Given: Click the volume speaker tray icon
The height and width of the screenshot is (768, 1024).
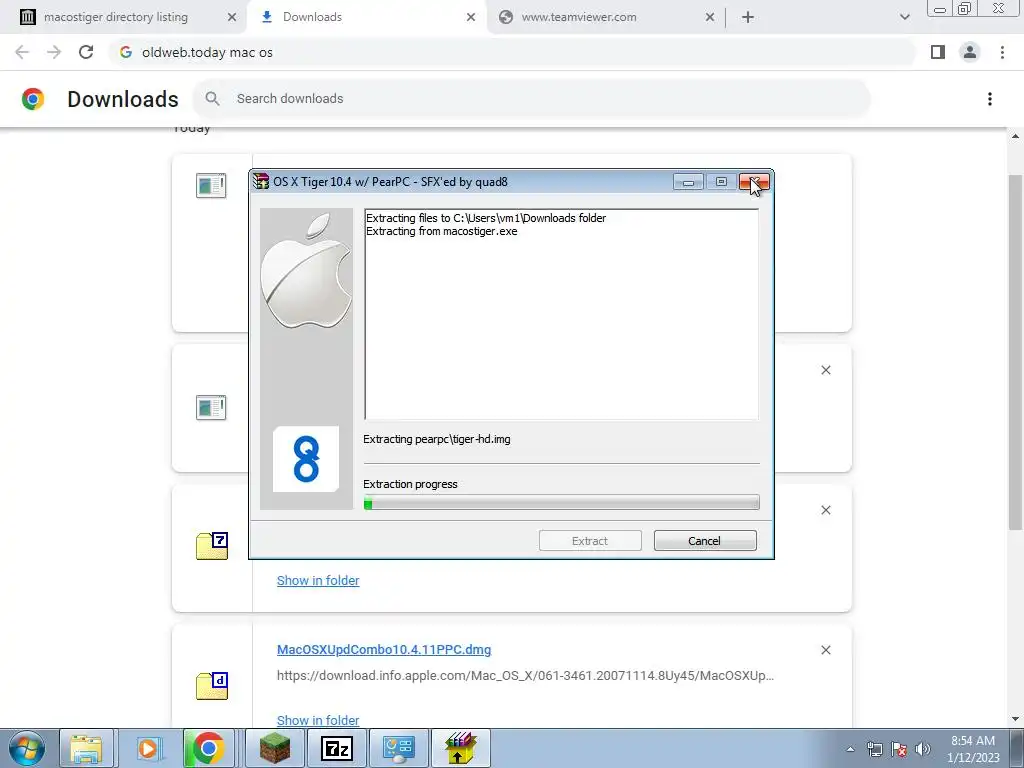Looking at the screenshot, I should [923, 749].
